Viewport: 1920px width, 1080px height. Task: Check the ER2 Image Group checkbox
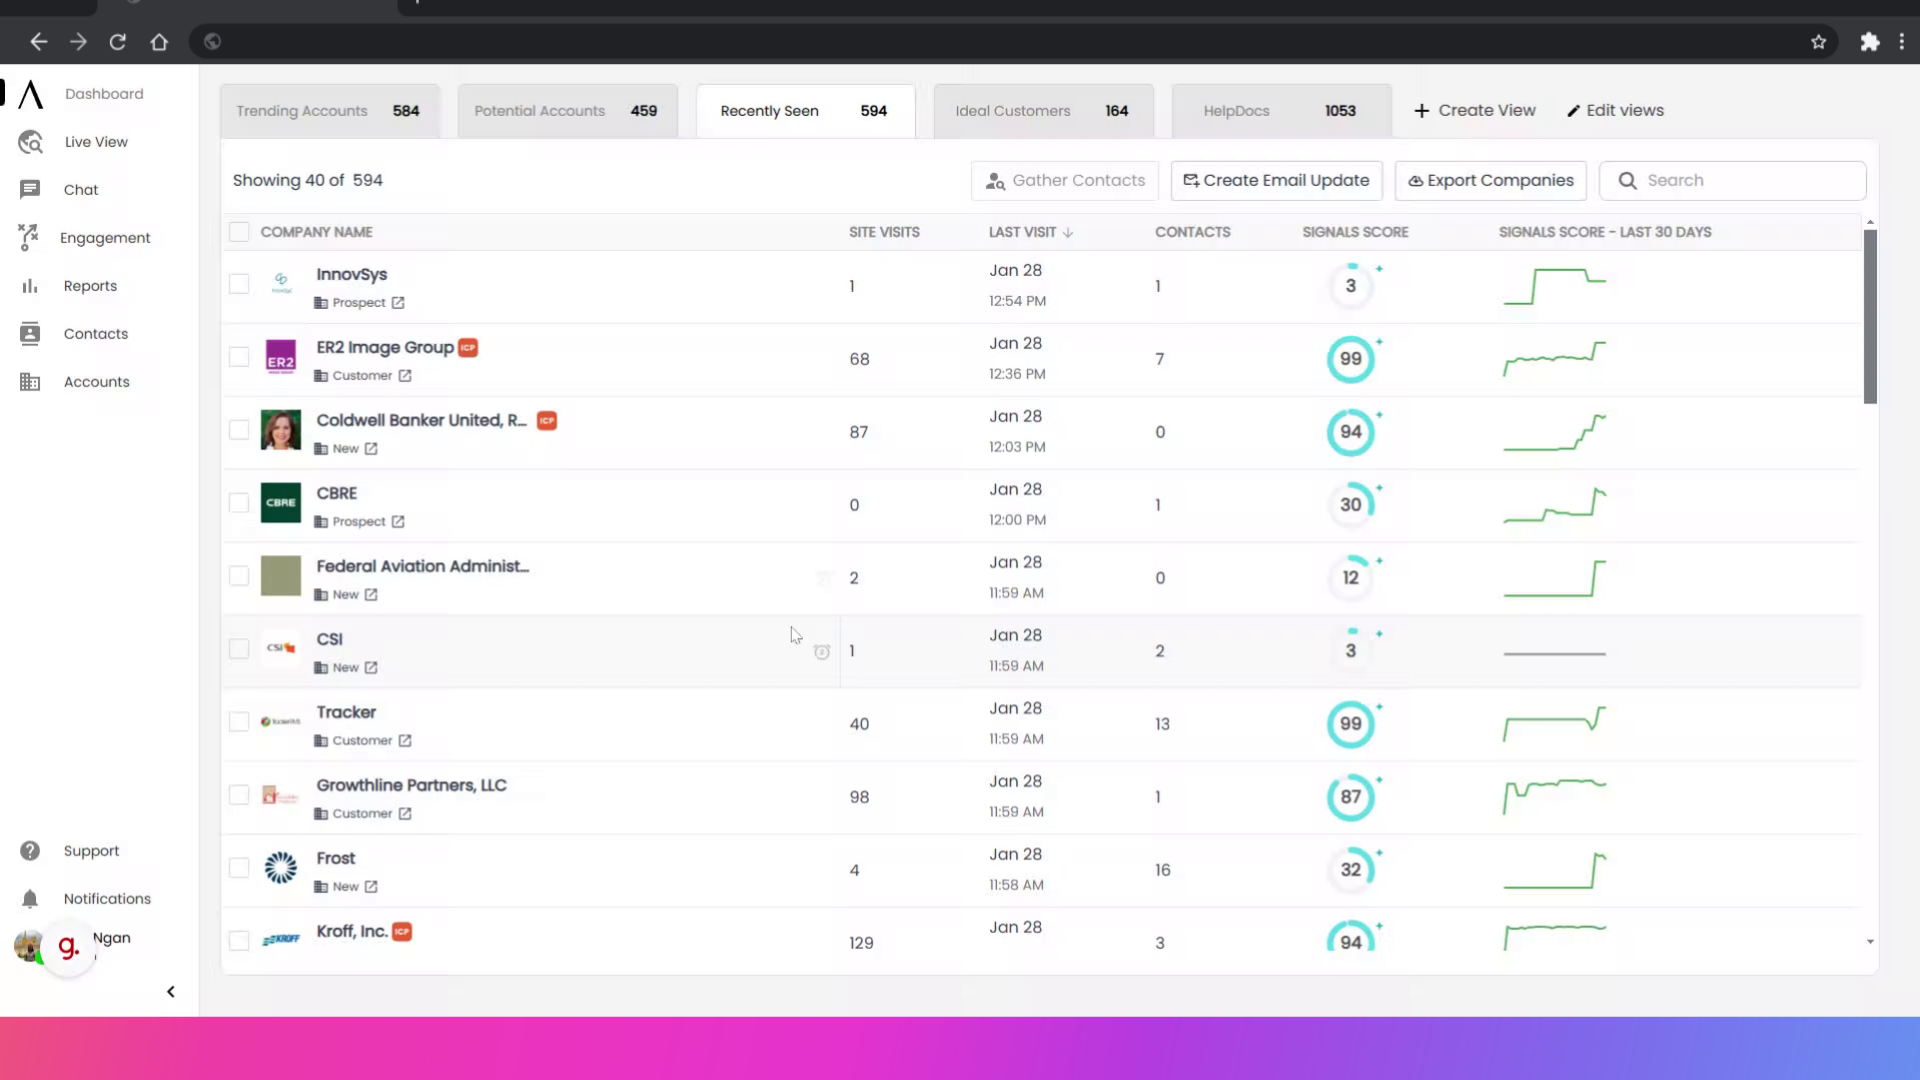(x=239, y=358)
